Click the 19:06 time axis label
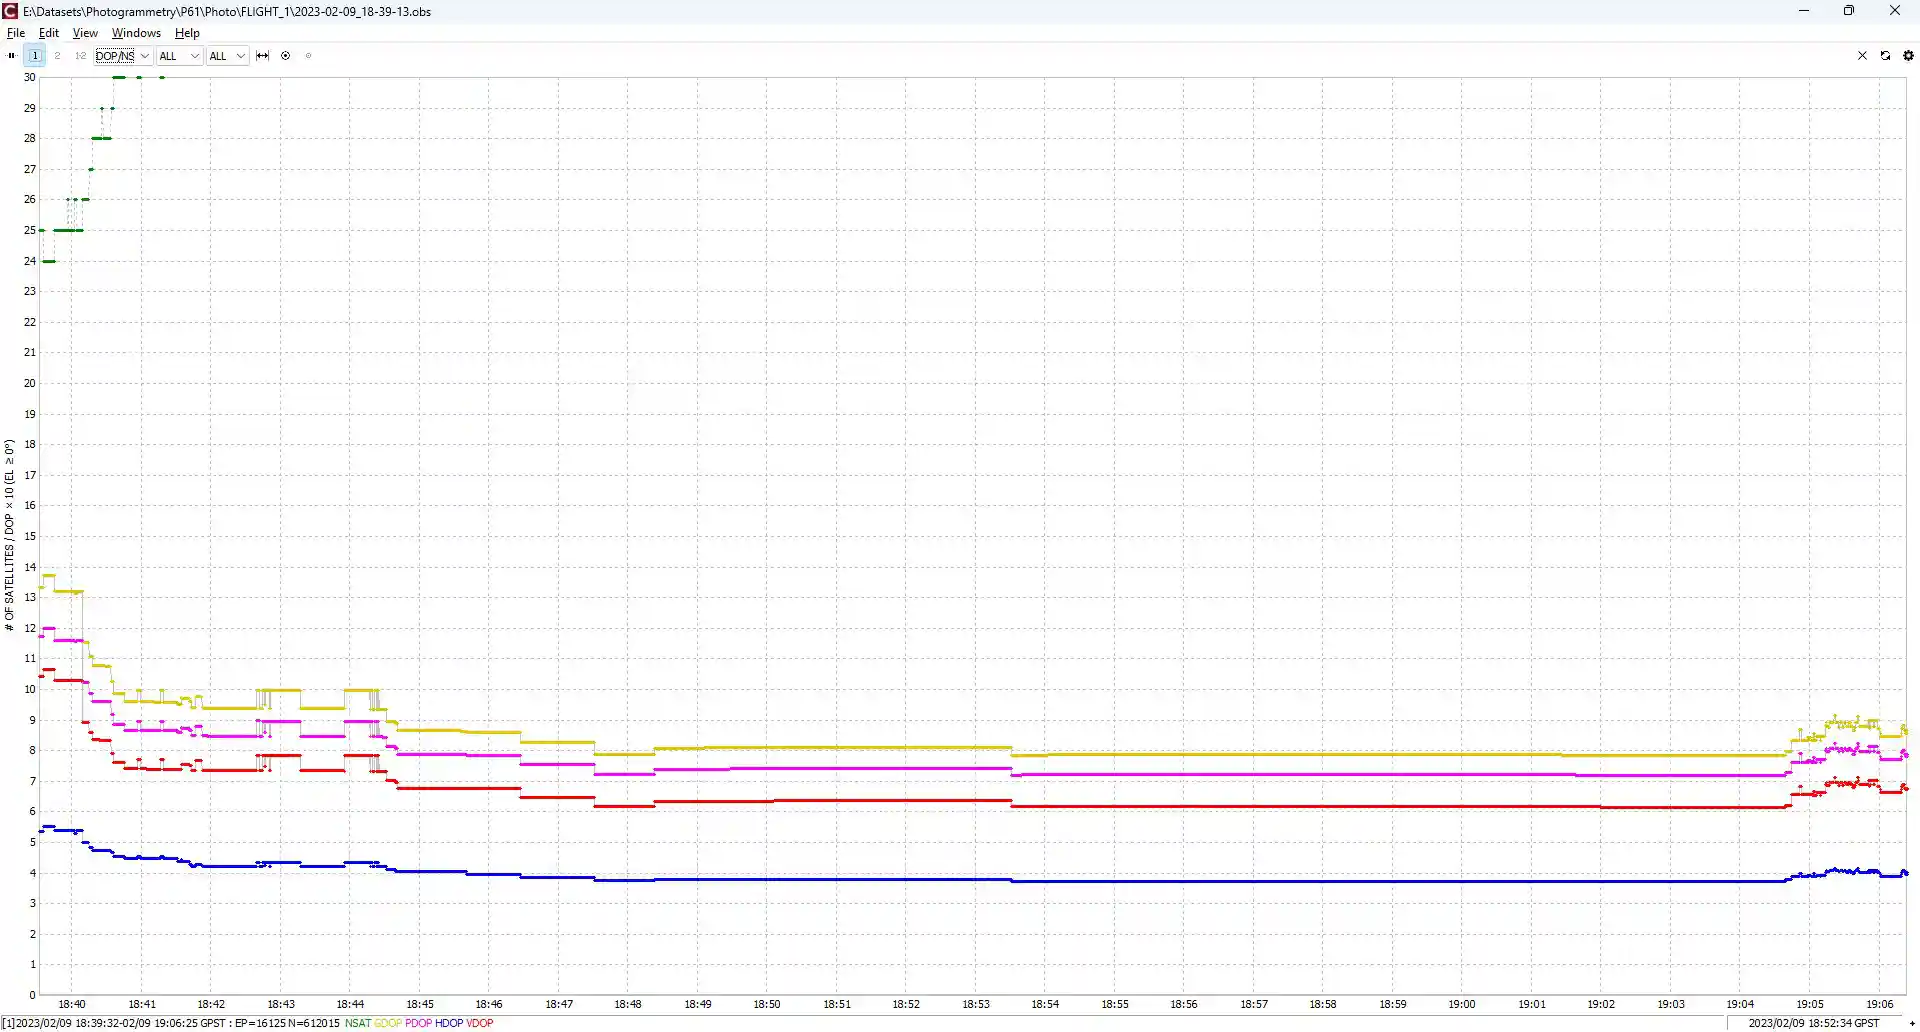 click(x=1879, y=1004)
